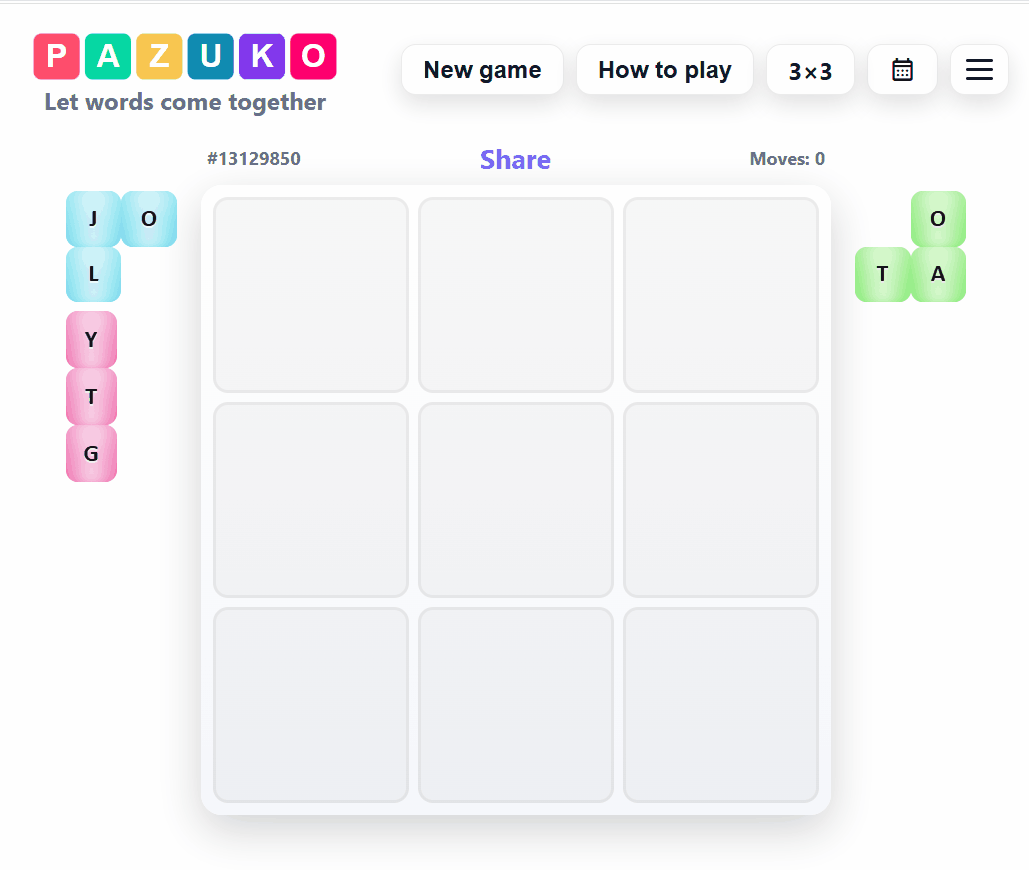The height and width of the screenshot is (870, 1029).
Task: Open the How to play instructions
Action: tap(664, 70)
